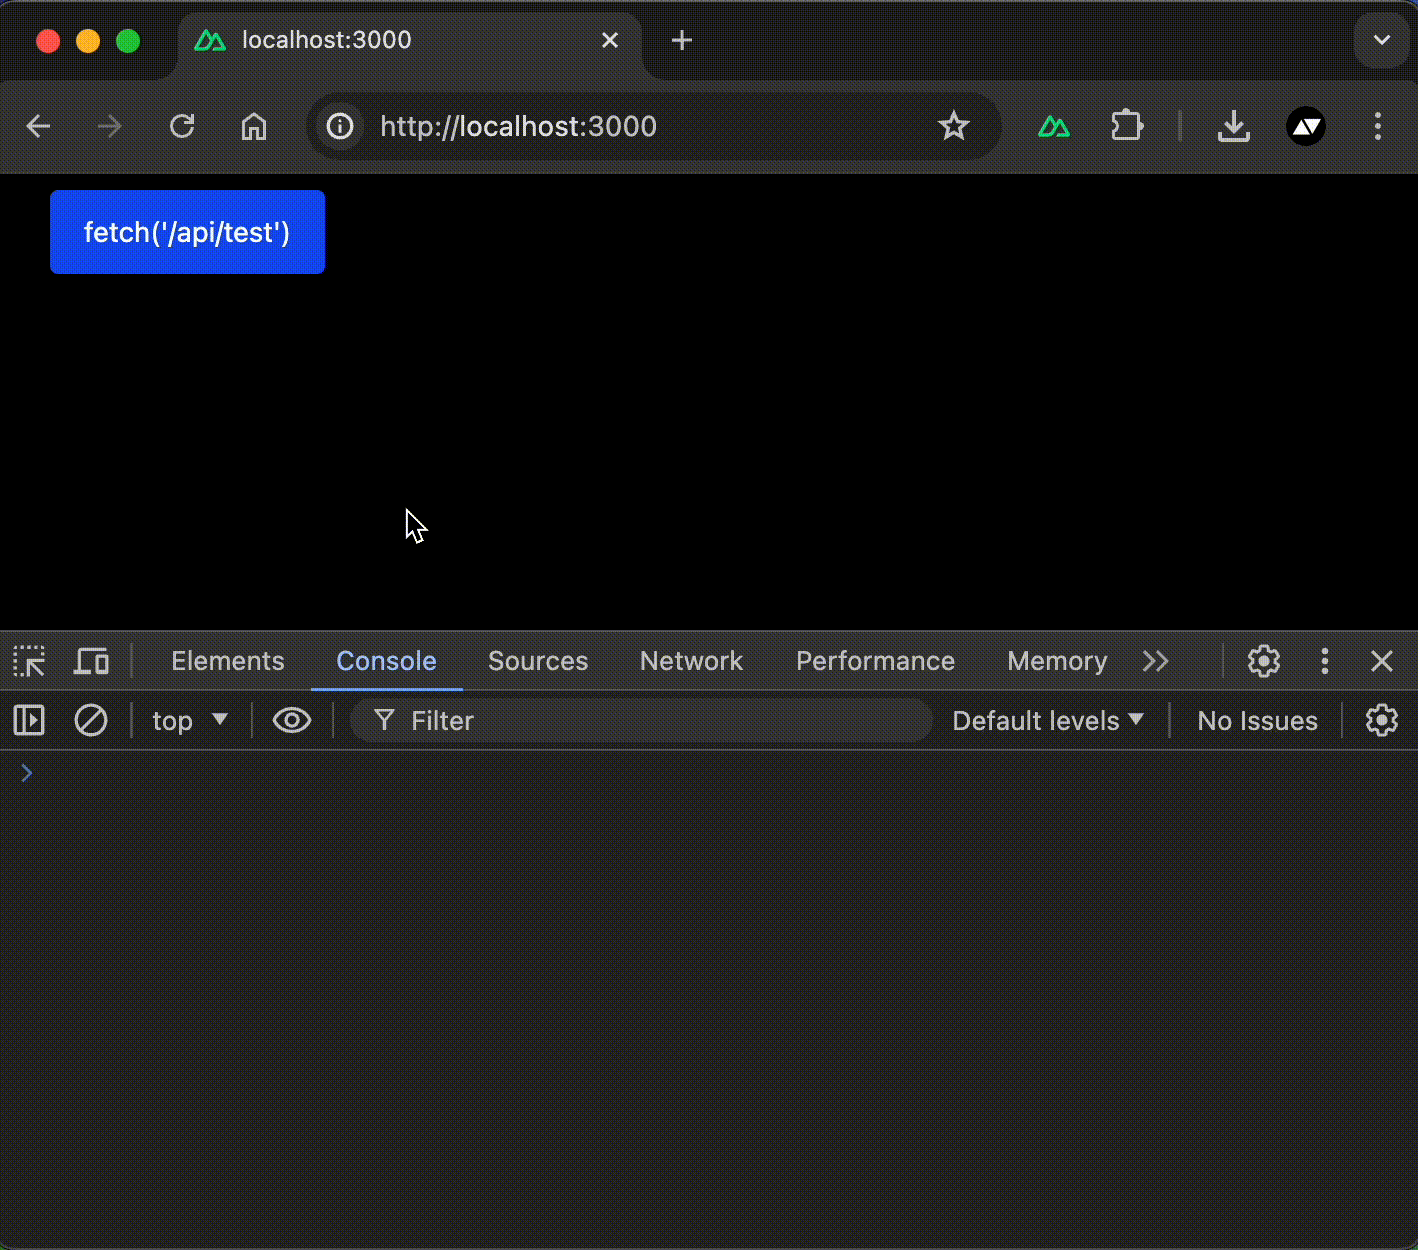Toggle the device toolbar
Image resolution: width=1418 pixels, height=1250 pixels.
click(x=92, y=661)
